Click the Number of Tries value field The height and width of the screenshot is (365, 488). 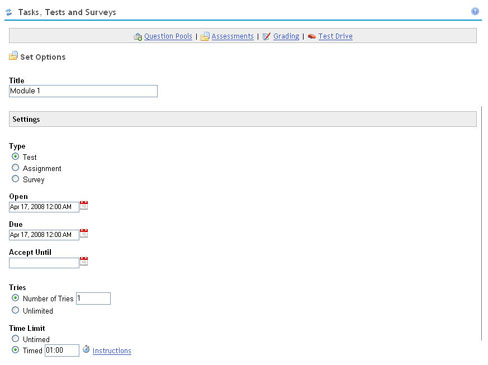(93, 298)
